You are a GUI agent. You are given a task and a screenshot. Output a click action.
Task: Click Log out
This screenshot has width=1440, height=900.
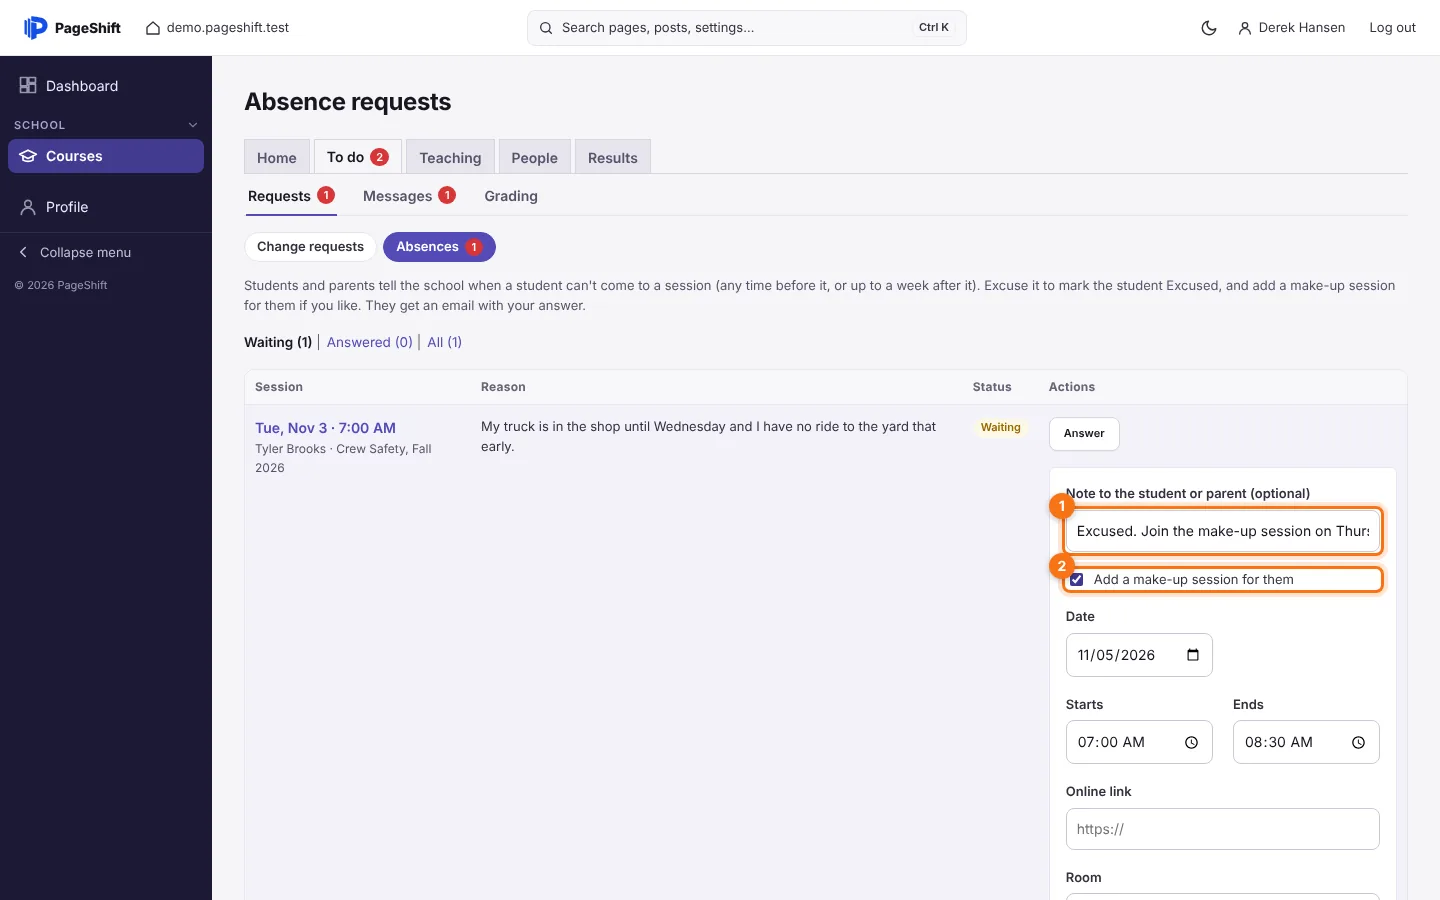pyautogui.click(x=1392, y=28)
